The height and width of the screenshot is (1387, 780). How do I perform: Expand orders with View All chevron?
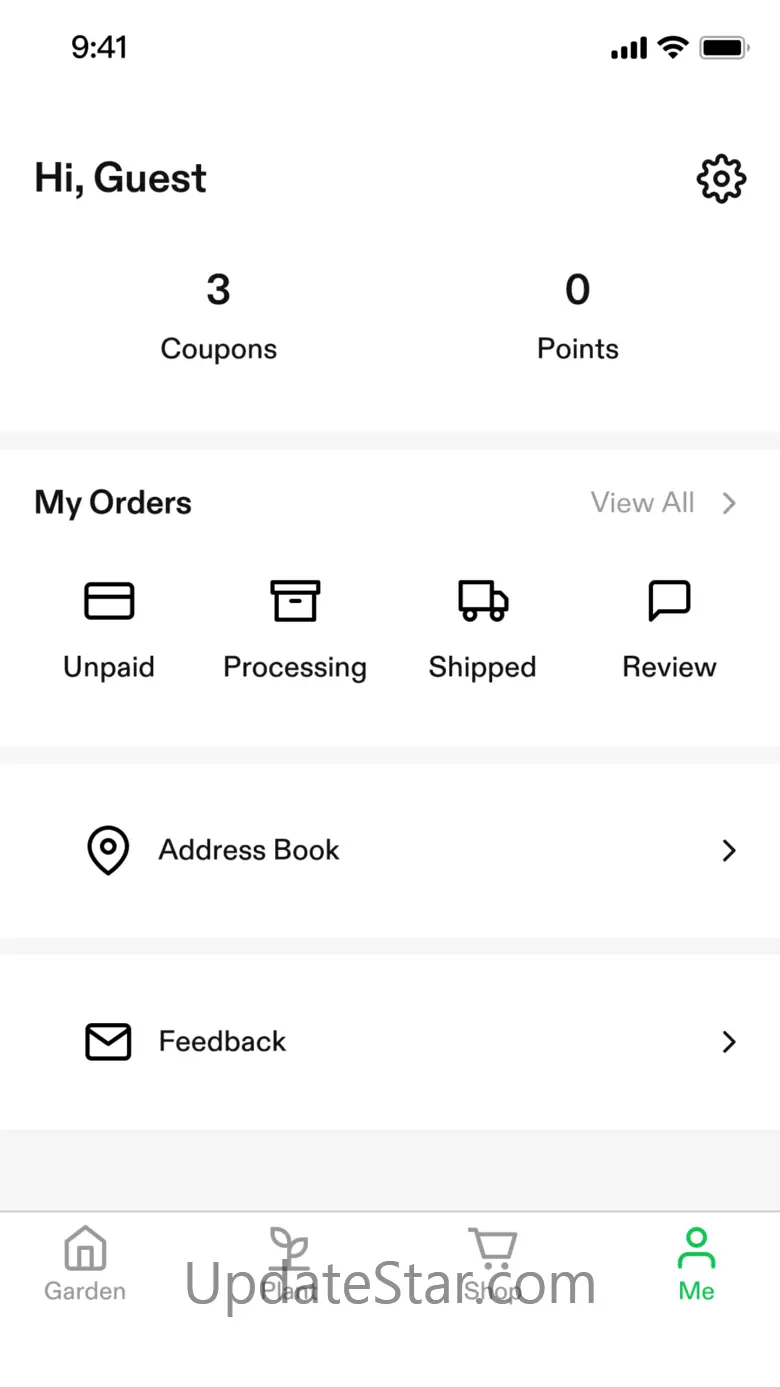(729, 503)
